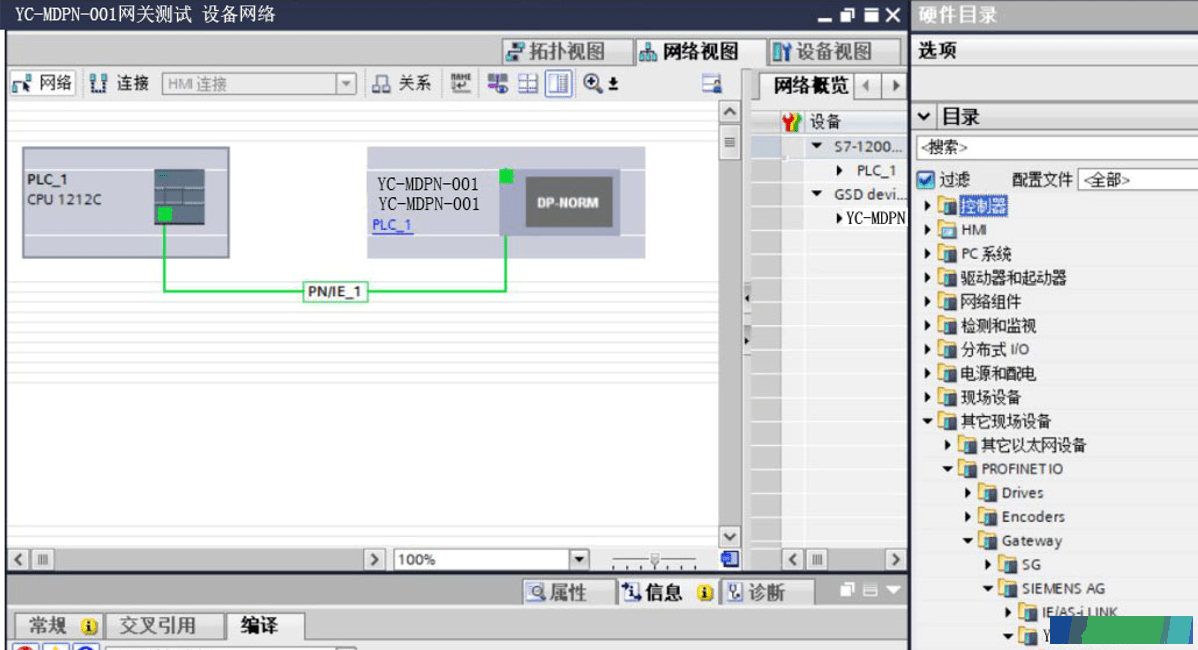
Task: Click the save window settings icon
Action: point(711,83)
